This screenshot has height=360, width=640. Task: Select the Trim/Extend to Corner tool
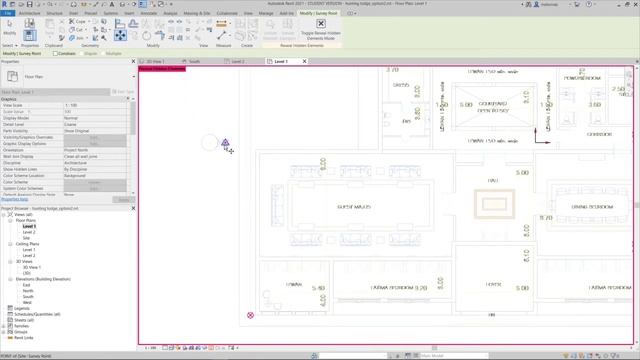[160, 36]
